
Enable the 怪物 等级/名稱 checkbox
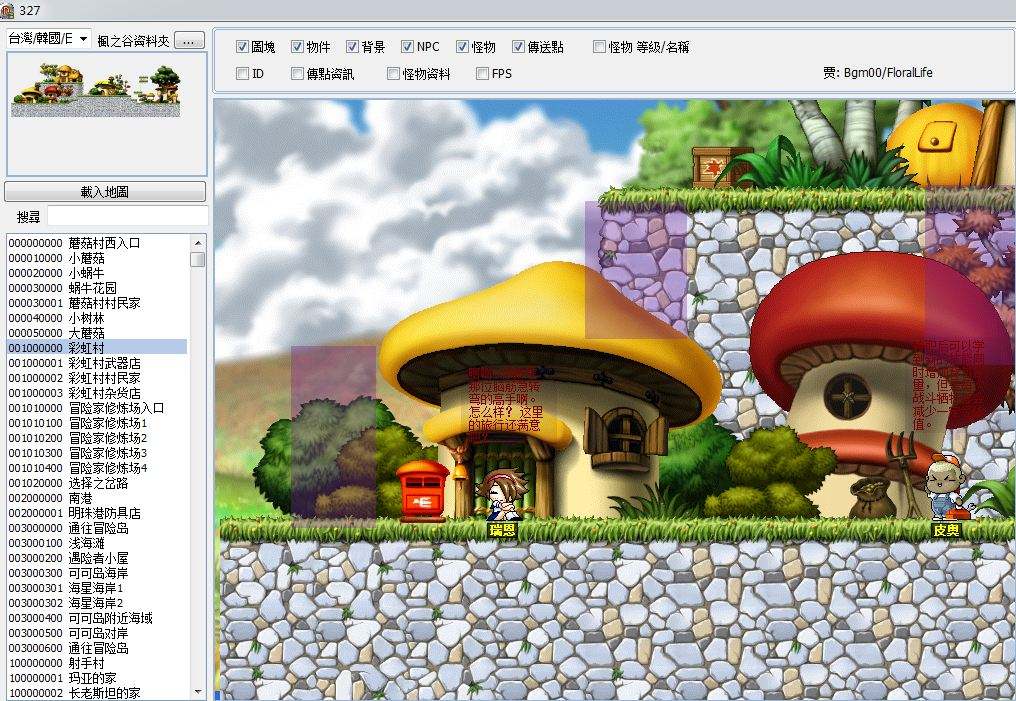coord(600,47)
